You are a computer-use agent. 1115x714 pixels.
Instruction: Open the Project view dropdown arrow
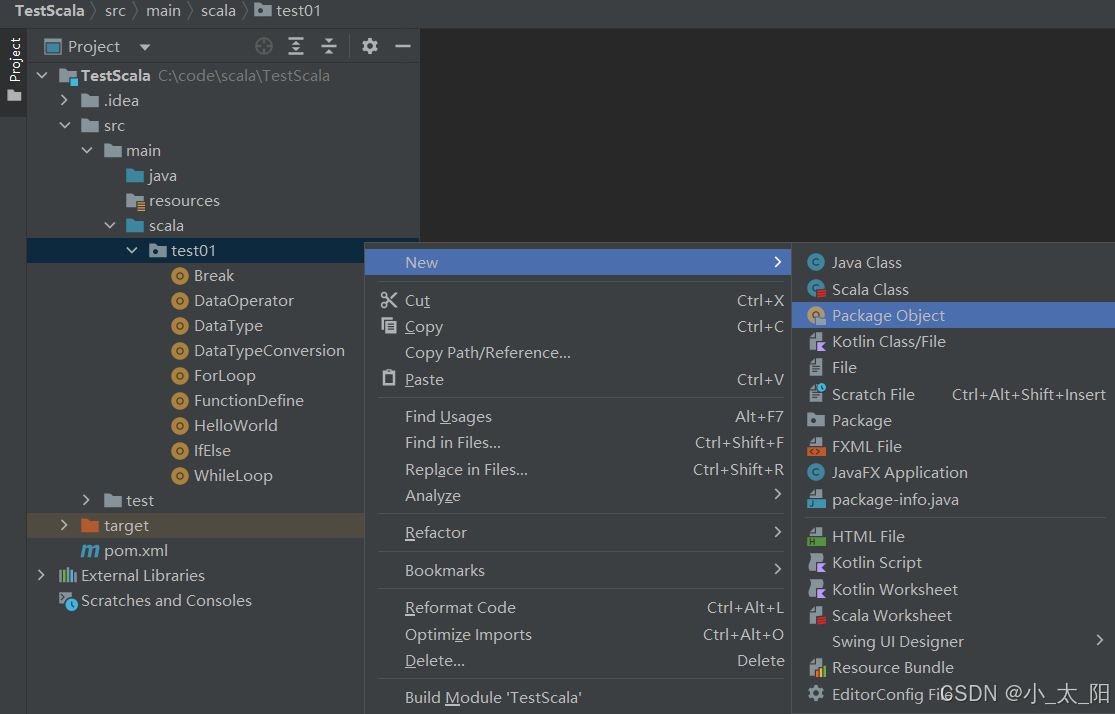tap(145, 47)
